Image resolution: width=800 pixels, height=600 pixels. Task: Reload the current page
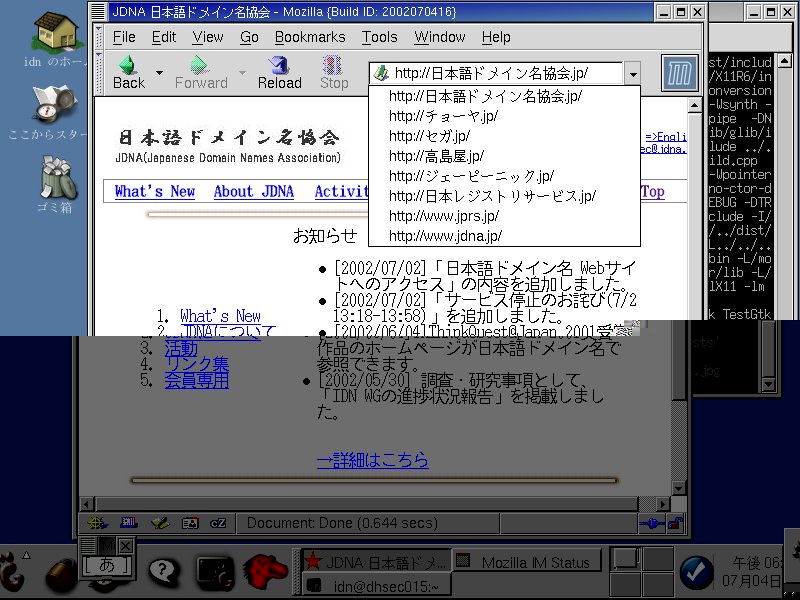click(x=279, y=72)
